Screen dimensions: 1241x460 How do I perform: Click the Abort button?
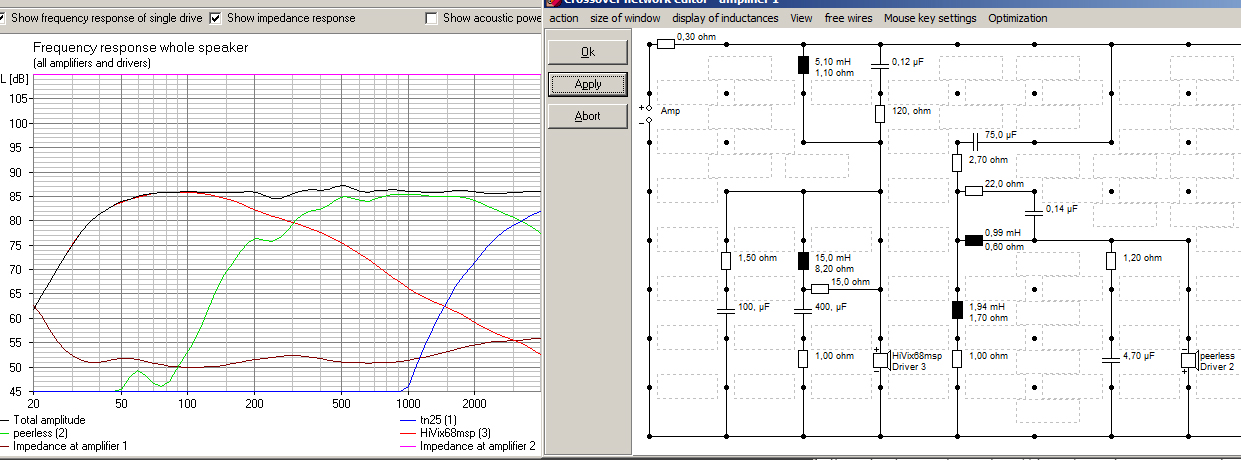(588, 116)
